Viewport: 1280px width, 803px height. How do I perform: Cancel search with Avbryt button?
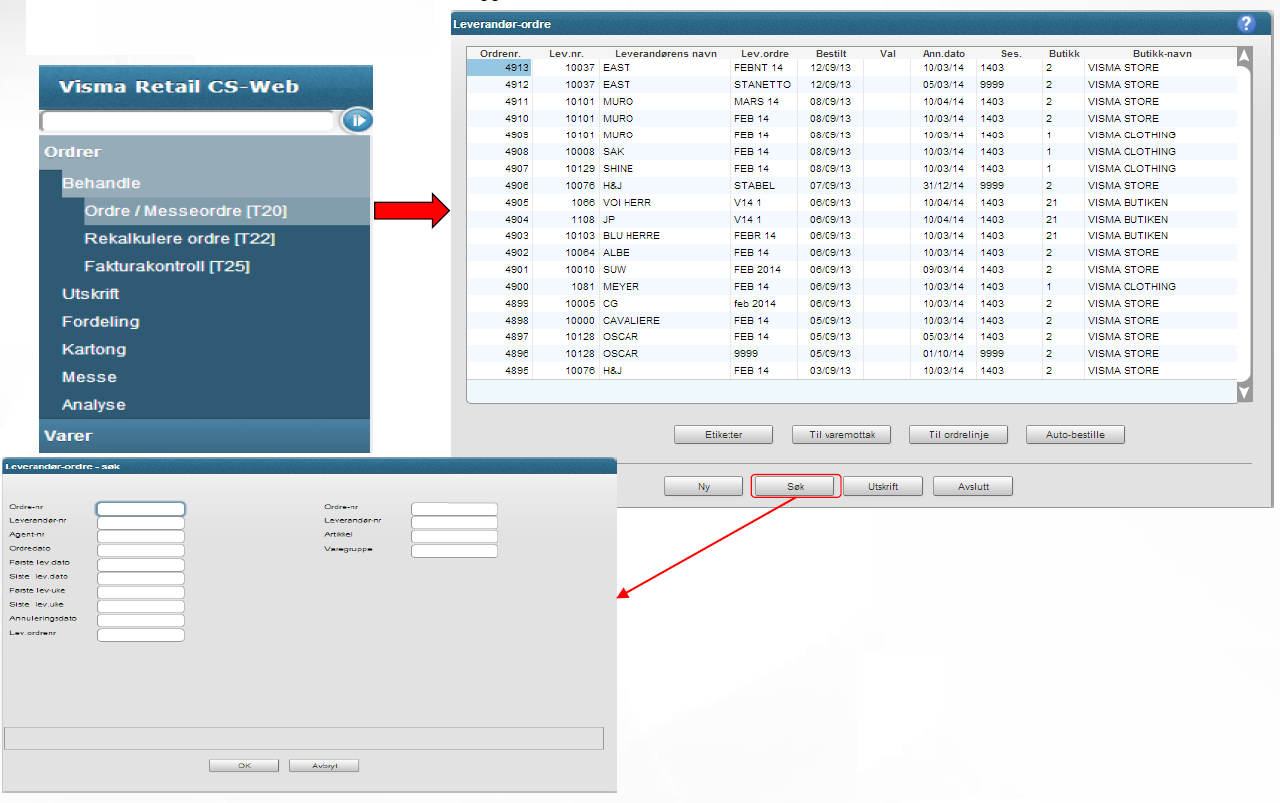(324, 766)
